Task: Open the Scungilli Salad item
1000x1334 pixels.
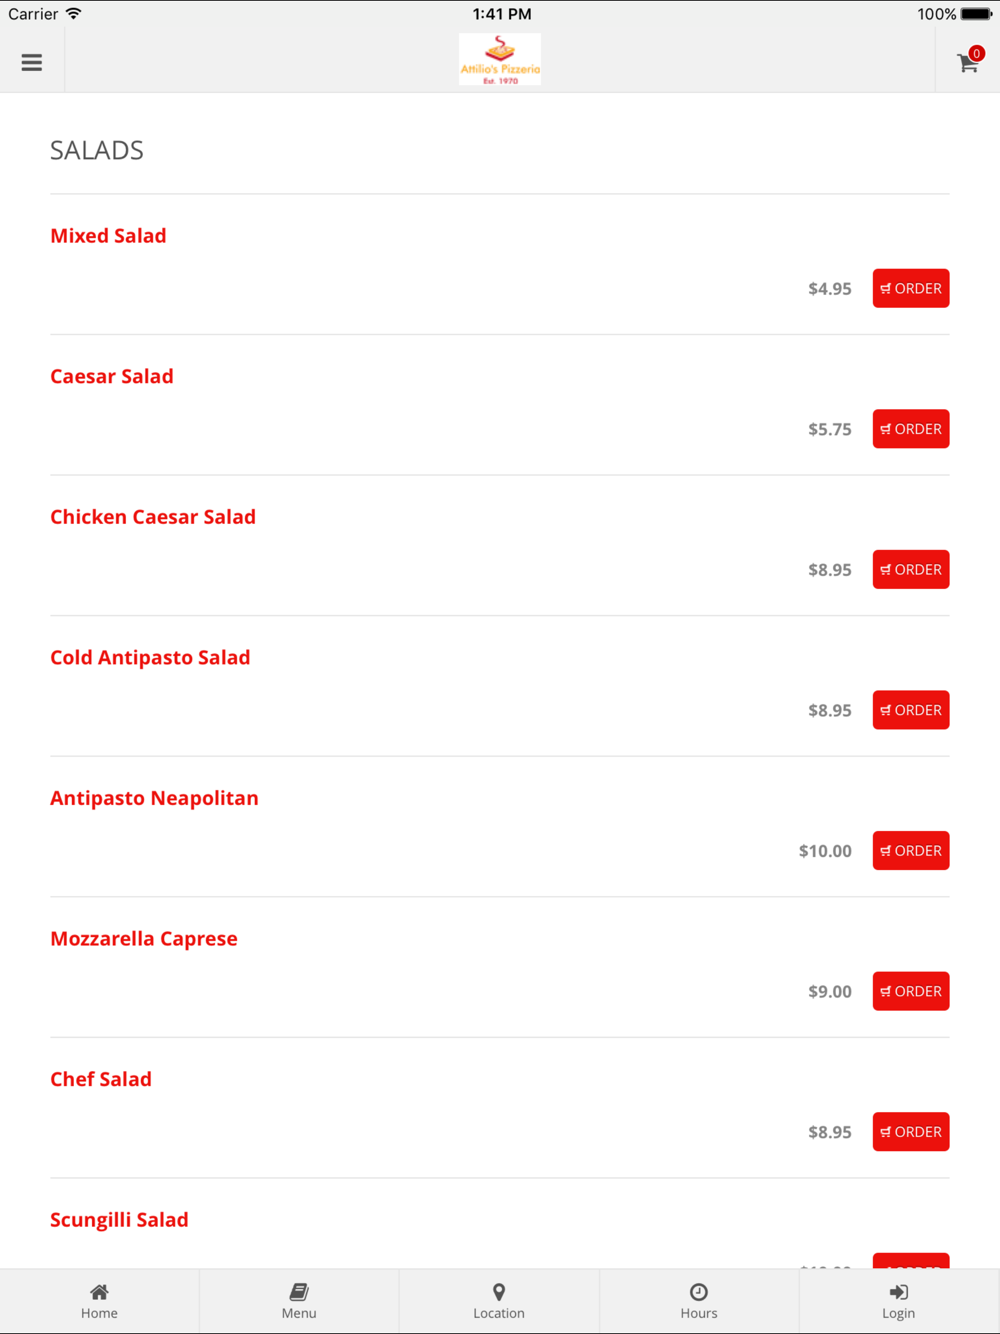Action: point(119,1220)
